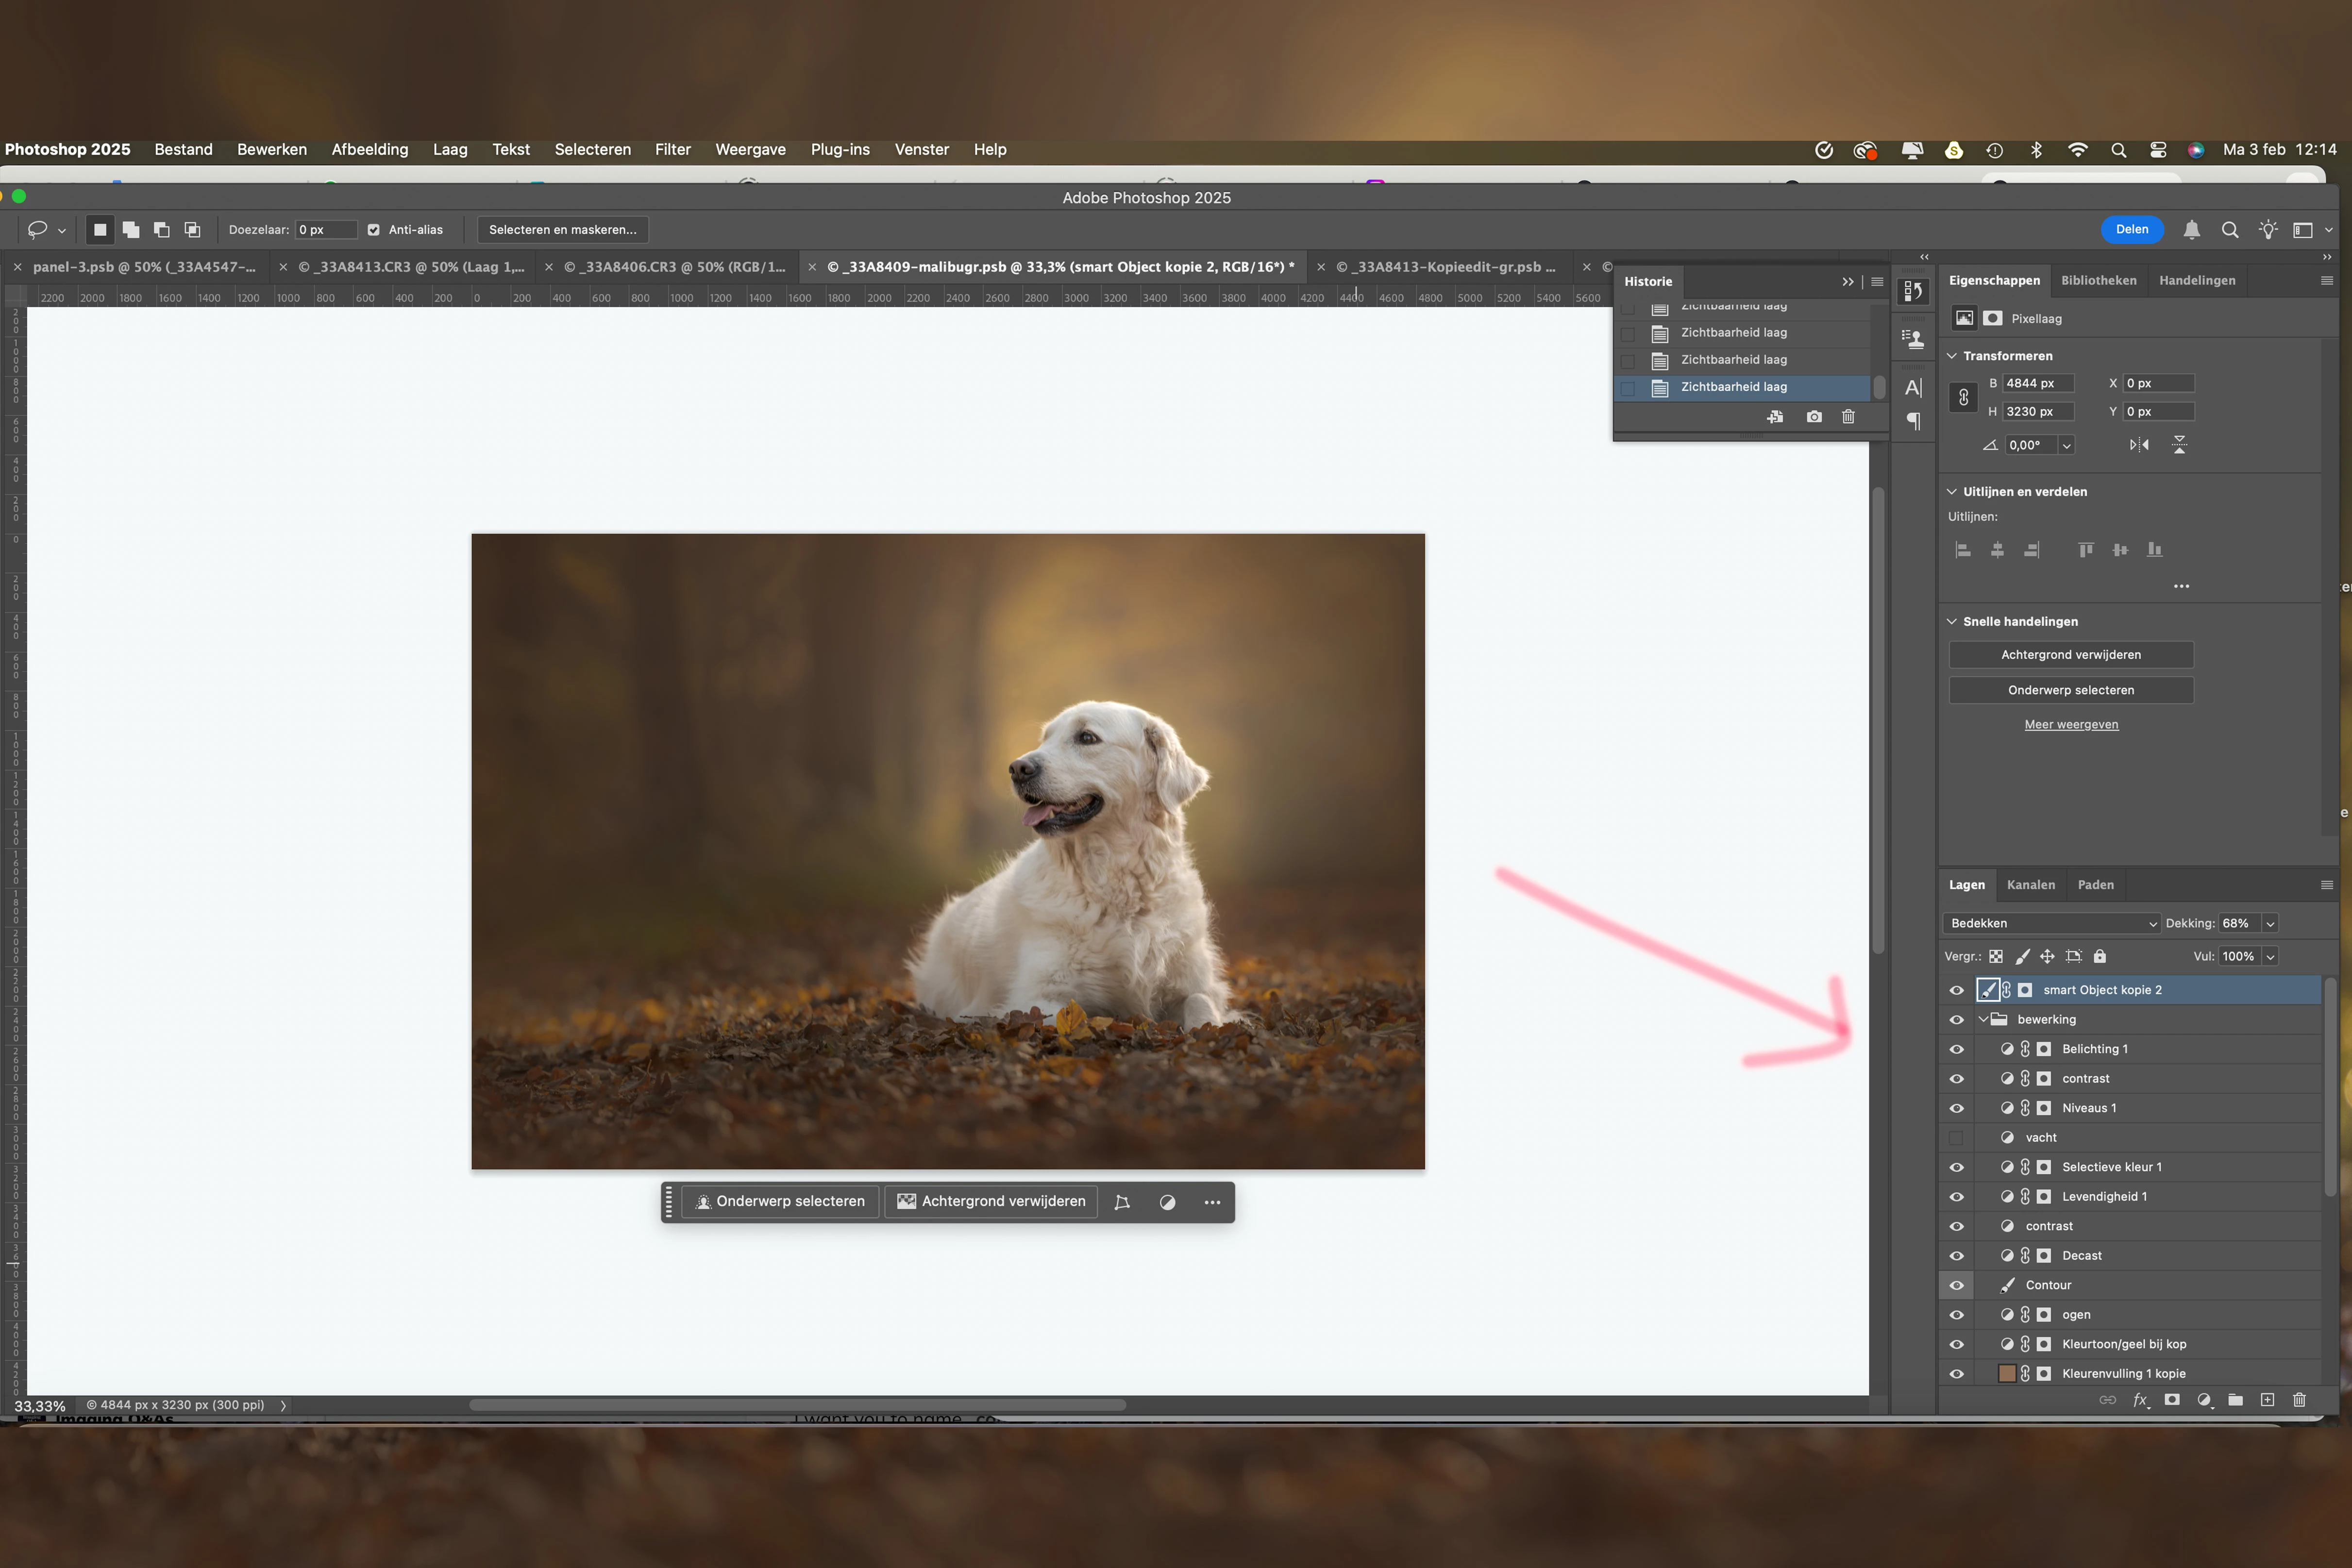Open the Filter menu
The width and height of the screenshot is (2352, 1568).
click(x=672, y=149)
